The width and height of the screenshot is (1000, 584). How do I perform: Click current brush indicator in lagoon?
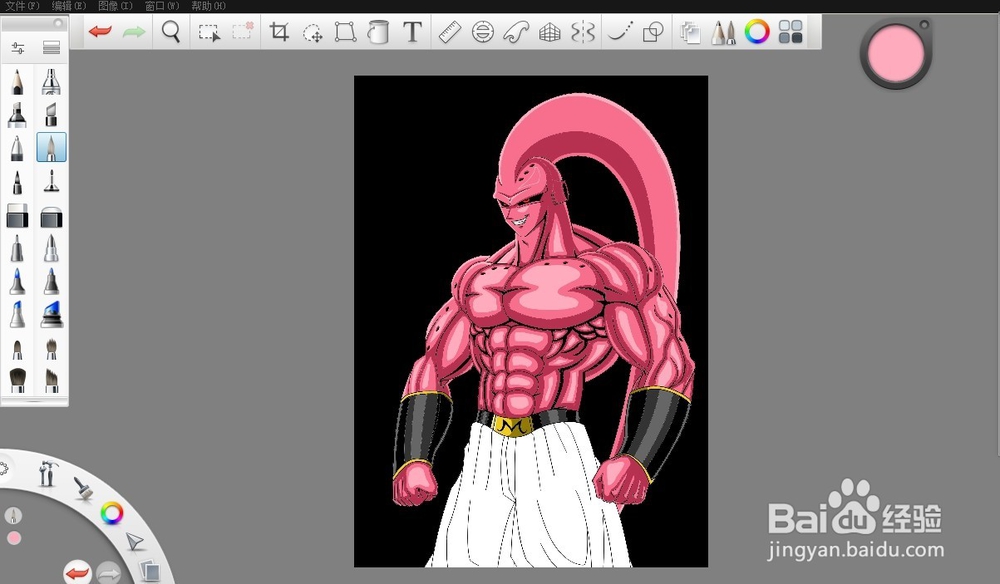click(x=13, y=515)
